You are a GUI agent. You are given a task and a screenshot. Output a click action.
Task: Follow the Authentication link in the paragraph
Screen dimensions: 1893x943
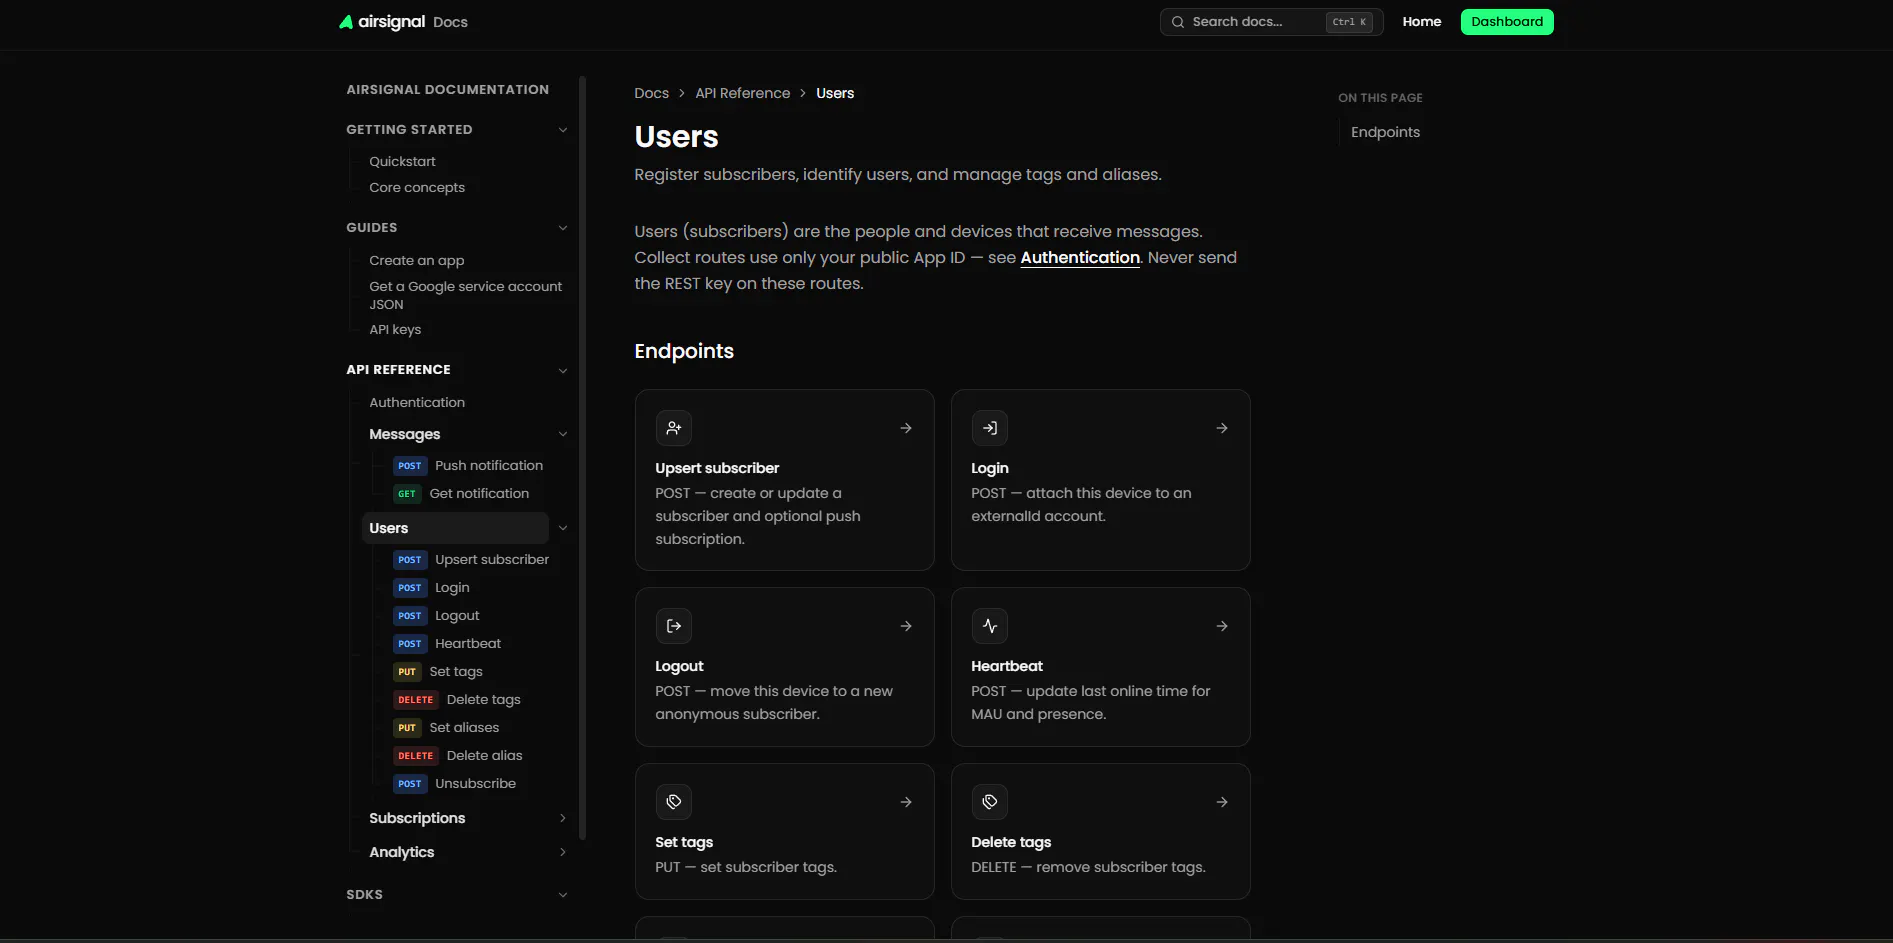1080,258
